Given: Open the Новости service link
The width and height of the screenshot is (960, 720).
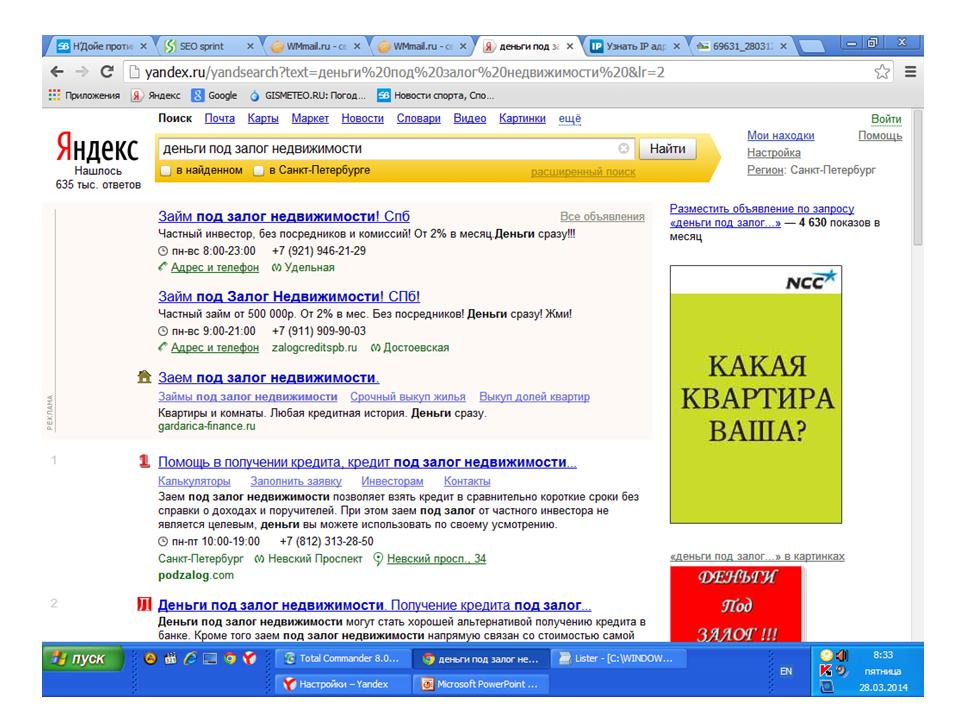Looking at the screenshot, I should point(362,118).
